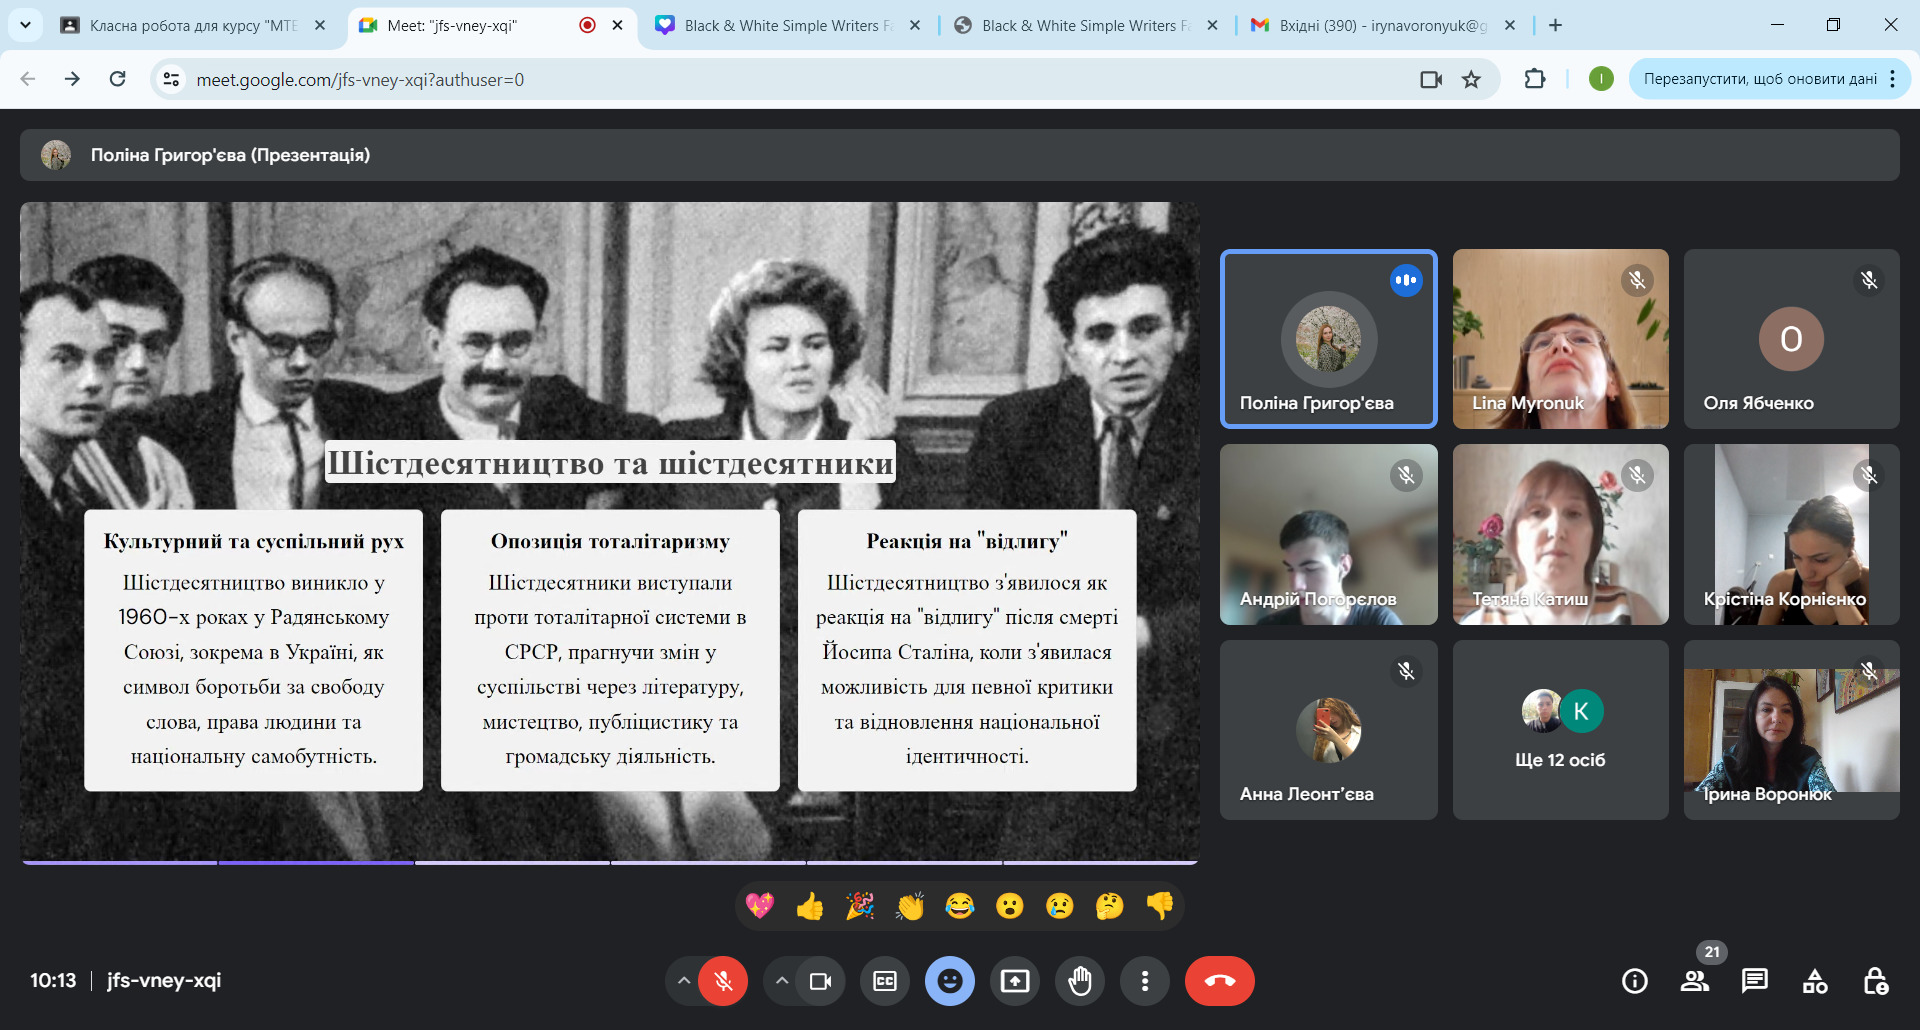Open the present screen share button

tap(1015, 981)
